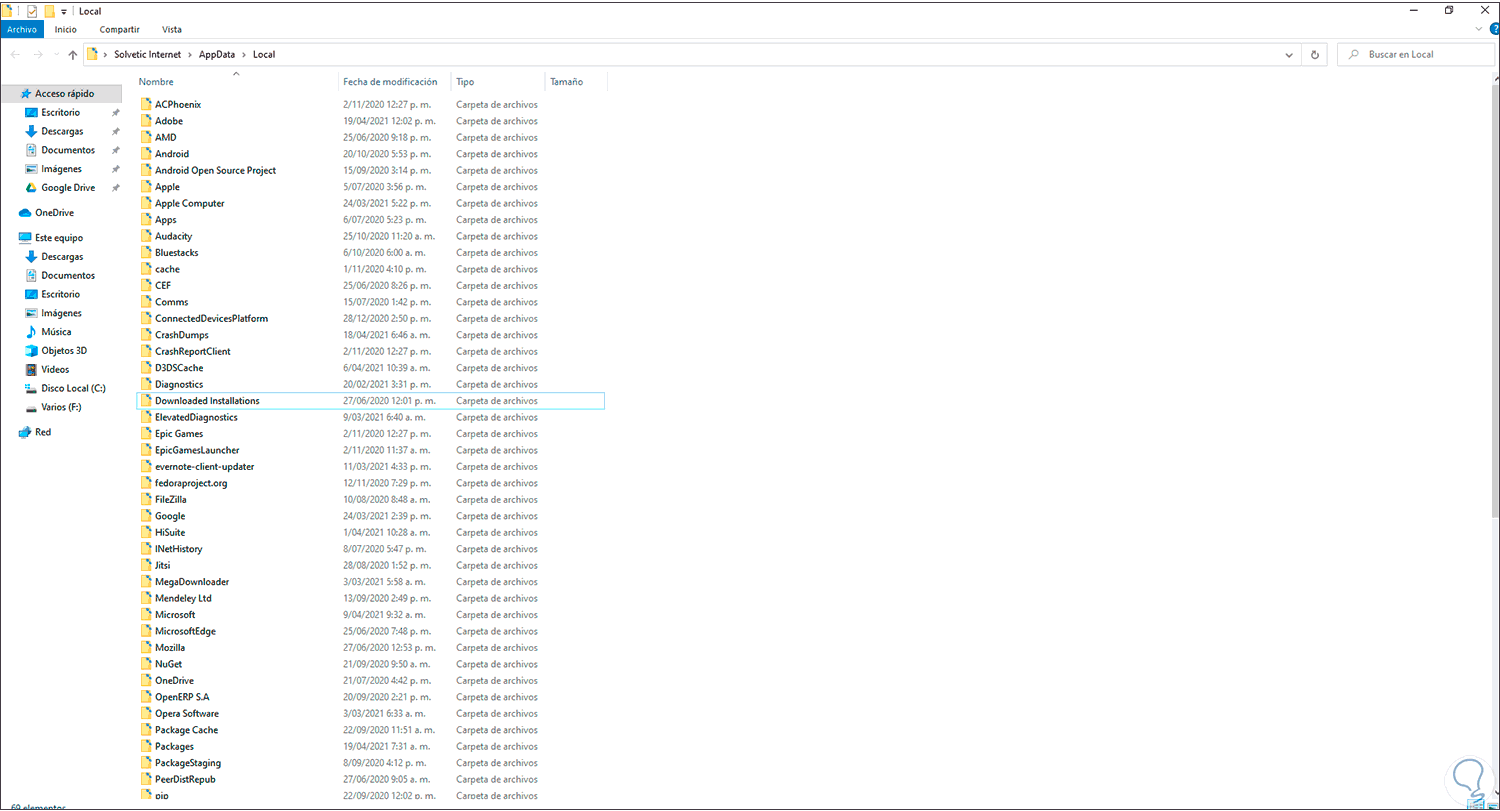Viewport: 1500px width, 811px height.
Task: Refresh the Local folder view
Action: [1315, 55]
